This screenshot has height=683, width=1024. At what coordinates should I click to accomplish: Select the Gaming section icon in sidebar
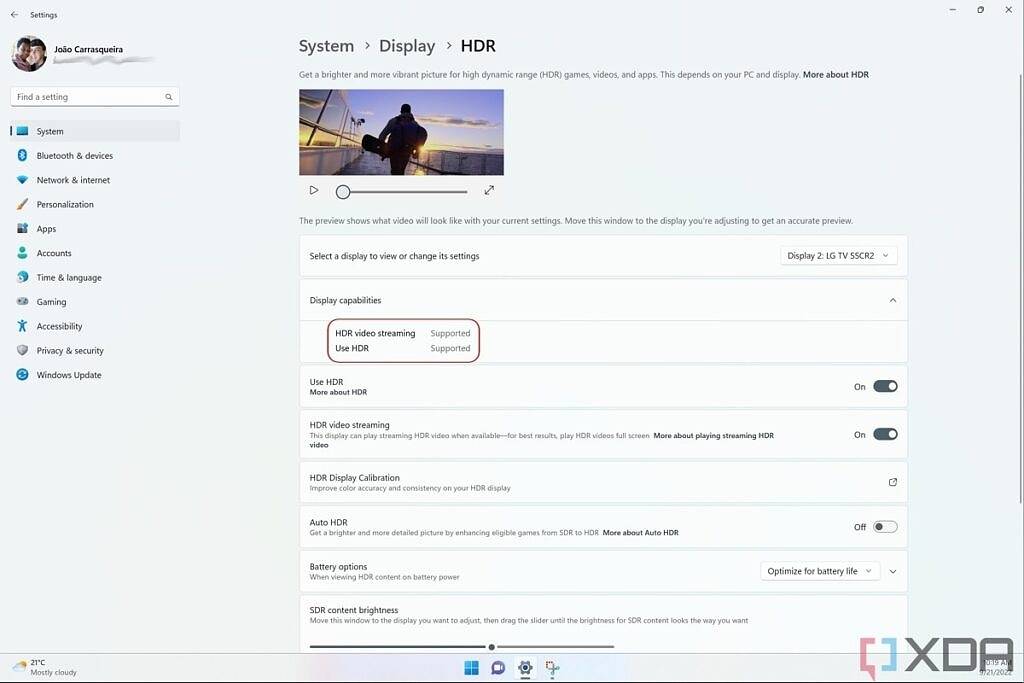pos(22,301)
